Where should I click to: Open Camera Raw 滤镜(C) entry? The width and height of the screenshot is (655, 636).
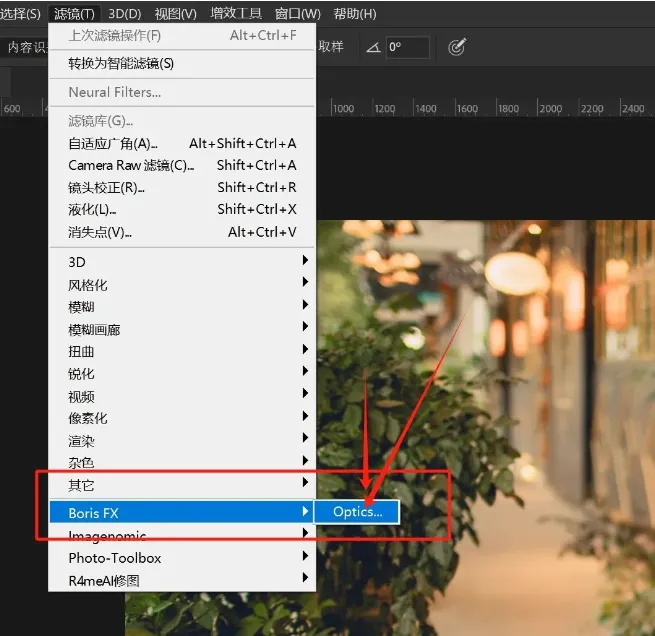coord(182,165)
